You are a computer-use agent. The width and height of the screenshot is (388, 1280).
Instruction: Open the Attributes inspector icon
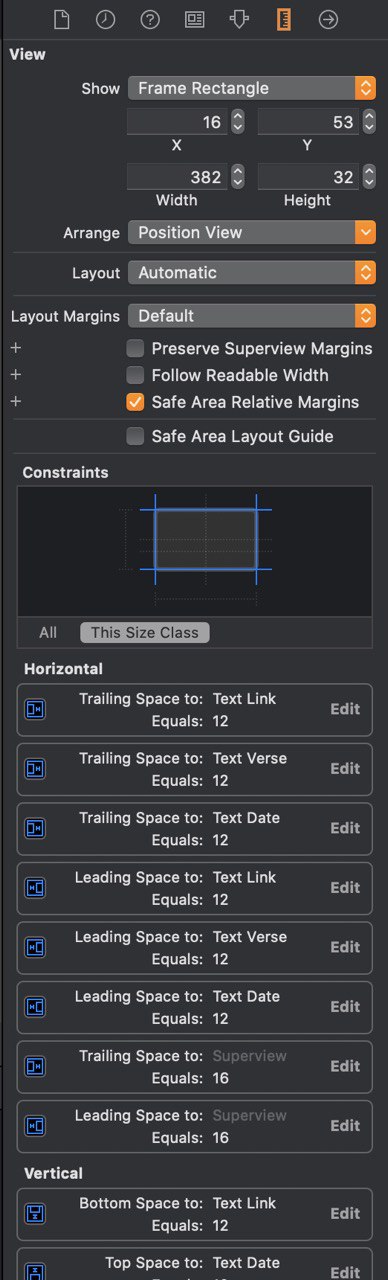coord(238,19)
